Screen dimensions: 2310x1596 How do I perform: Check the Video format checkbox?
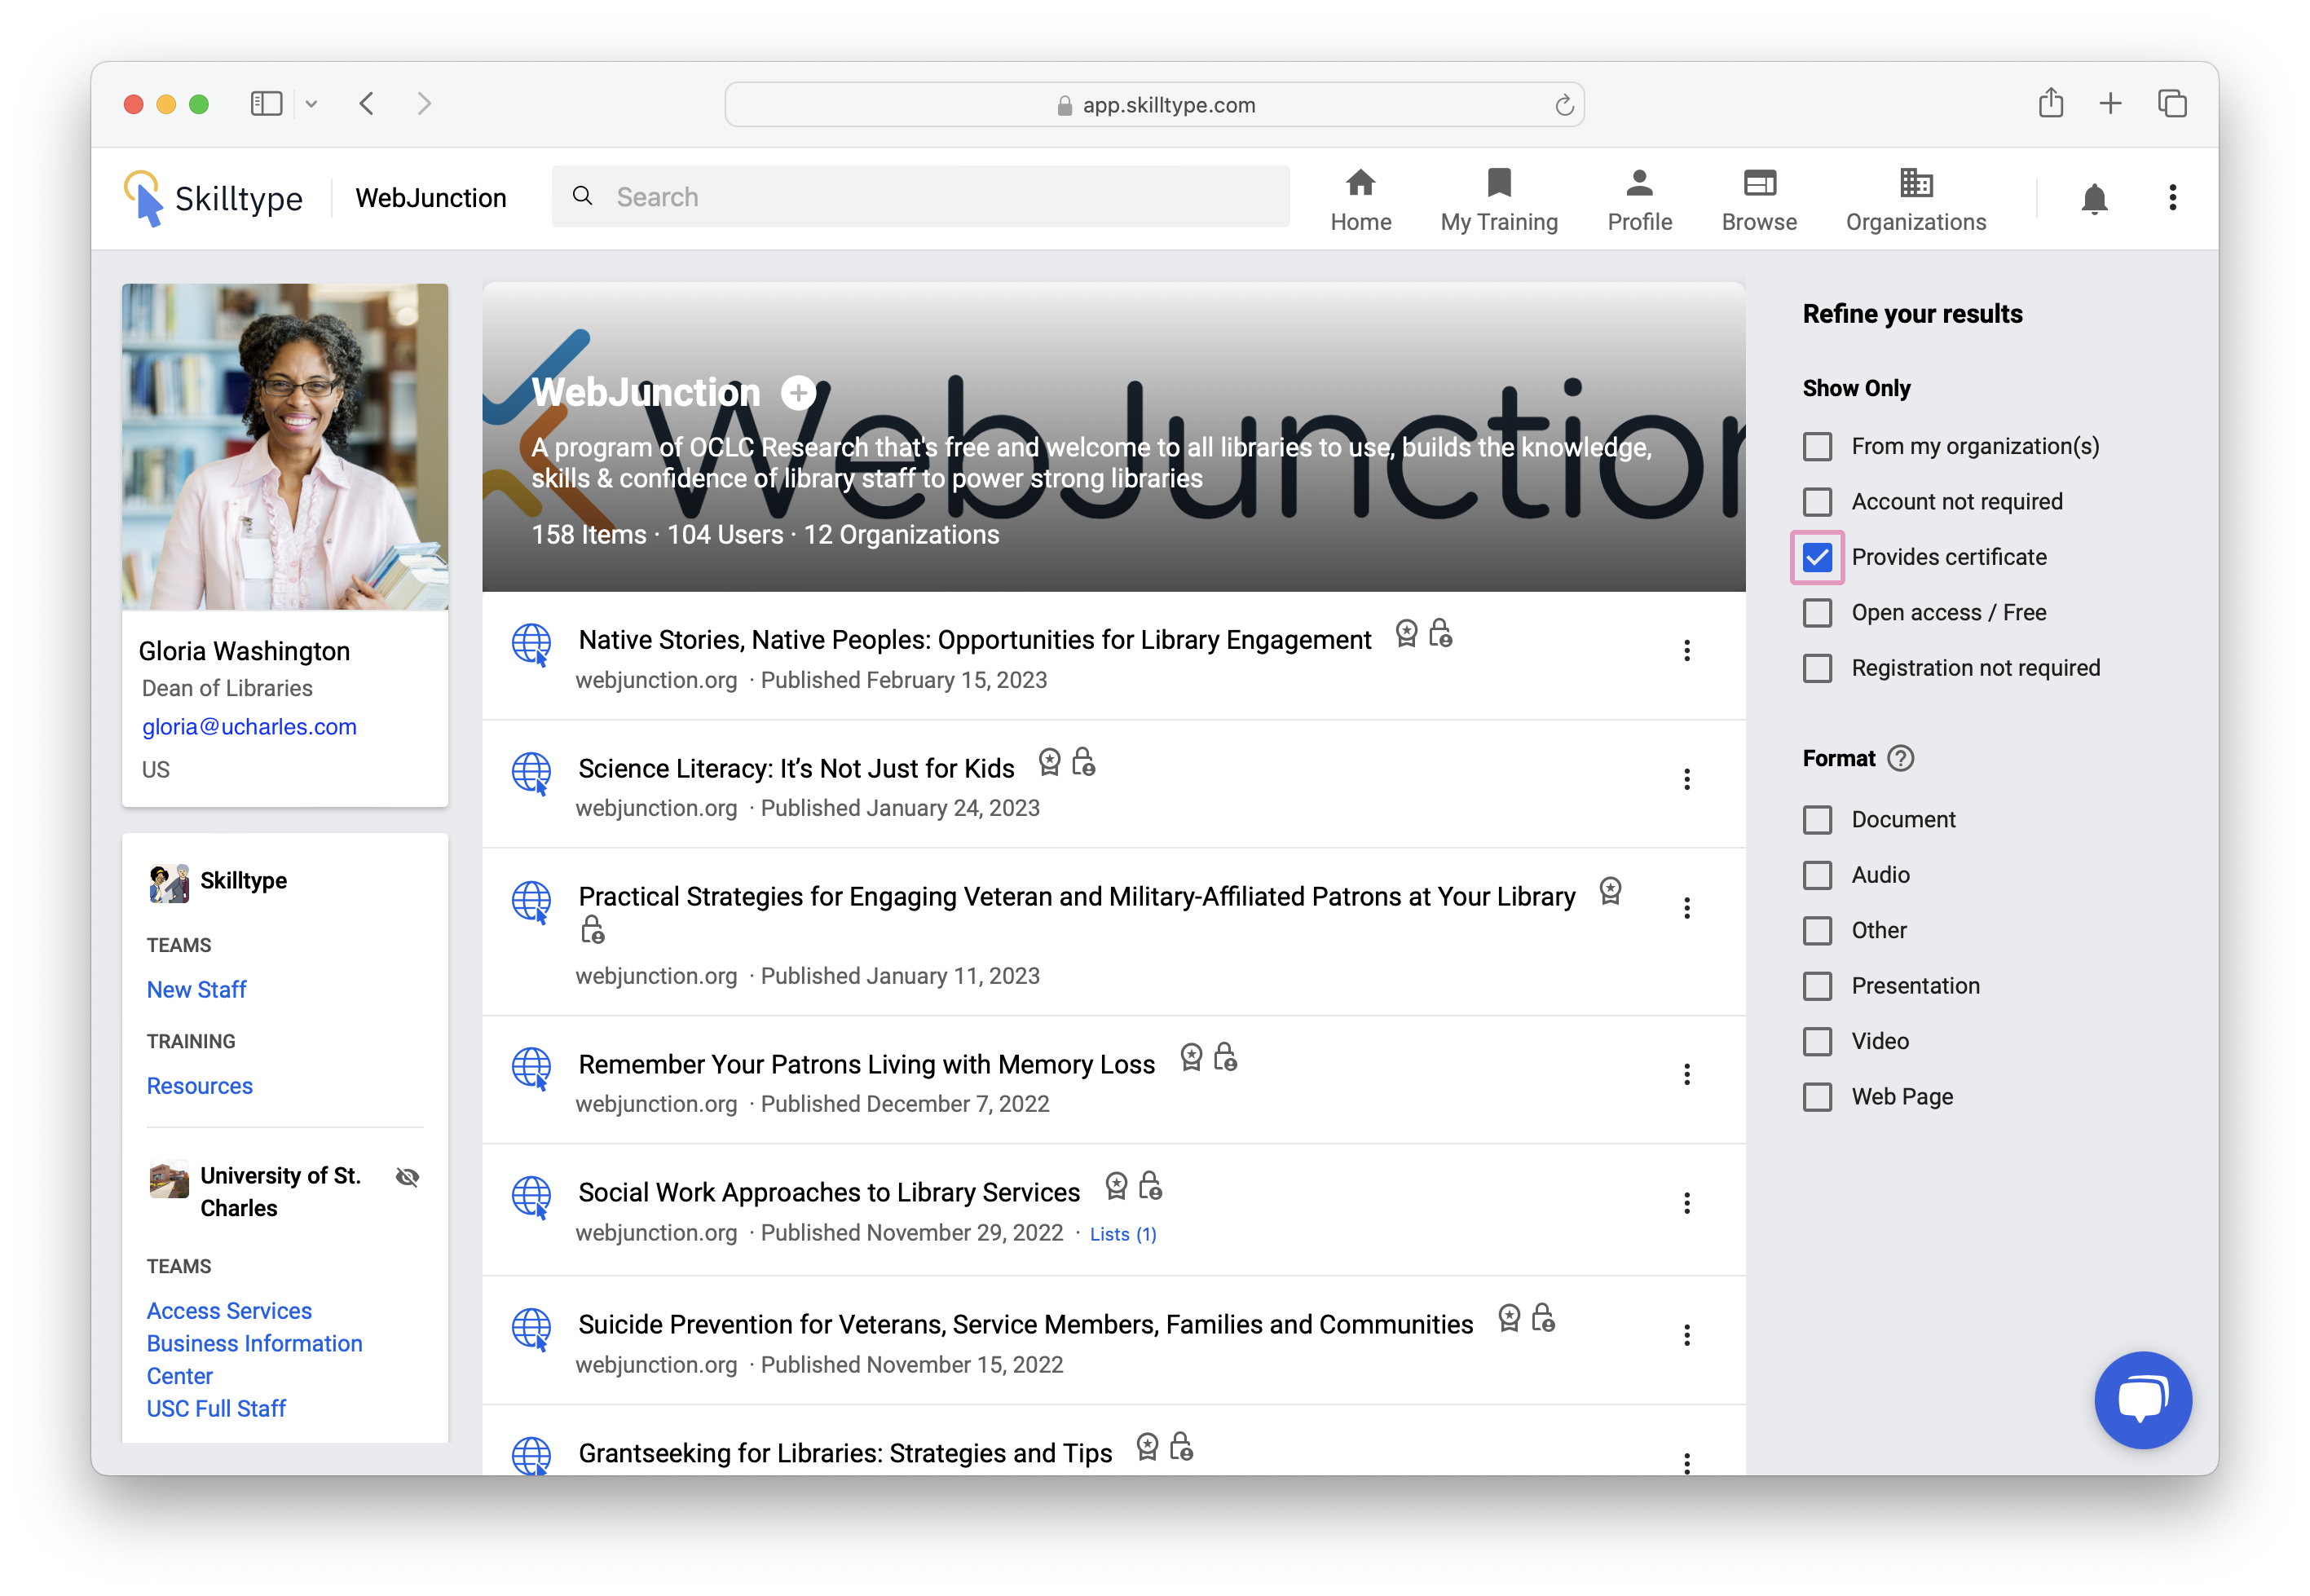(1817, 1041)
